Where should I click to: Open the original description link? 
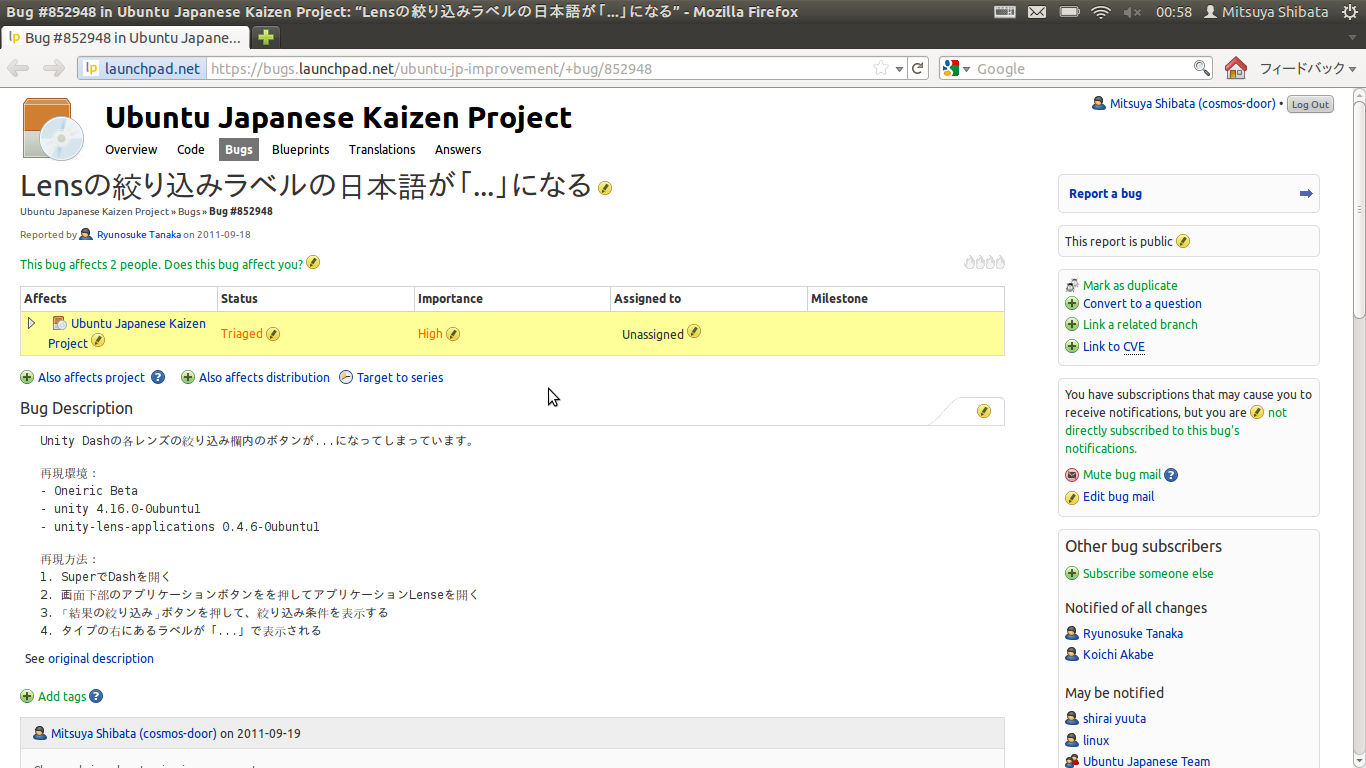click(101, 659)
